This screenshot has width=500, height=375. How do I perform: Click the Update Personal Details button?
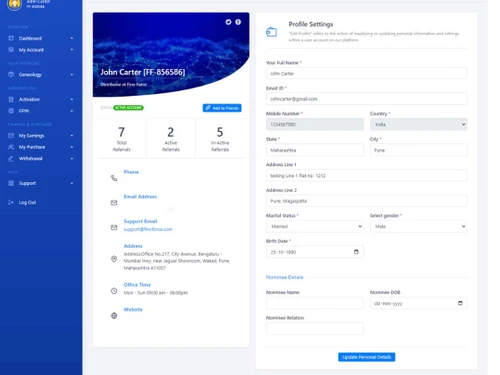point(367,357)
